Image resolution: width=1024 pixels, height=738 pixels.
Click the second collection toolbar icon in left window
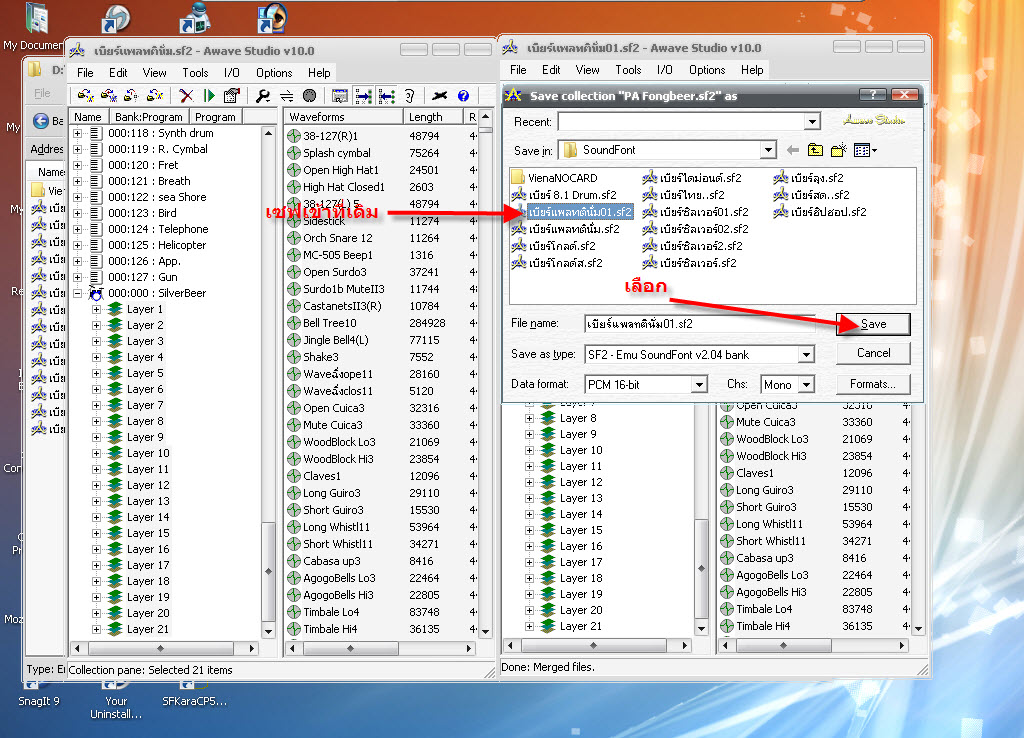[x=108, y=96]
